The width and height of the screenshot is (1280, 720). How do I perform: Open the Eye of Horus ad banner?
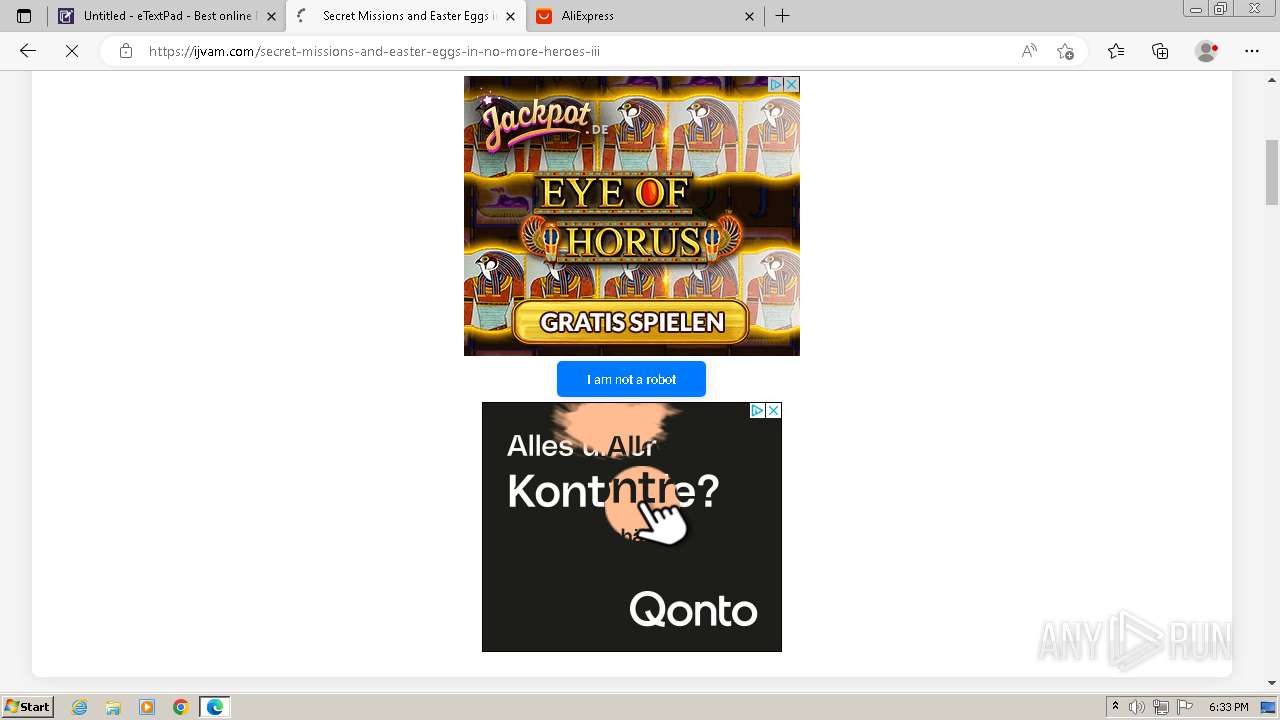631,216
